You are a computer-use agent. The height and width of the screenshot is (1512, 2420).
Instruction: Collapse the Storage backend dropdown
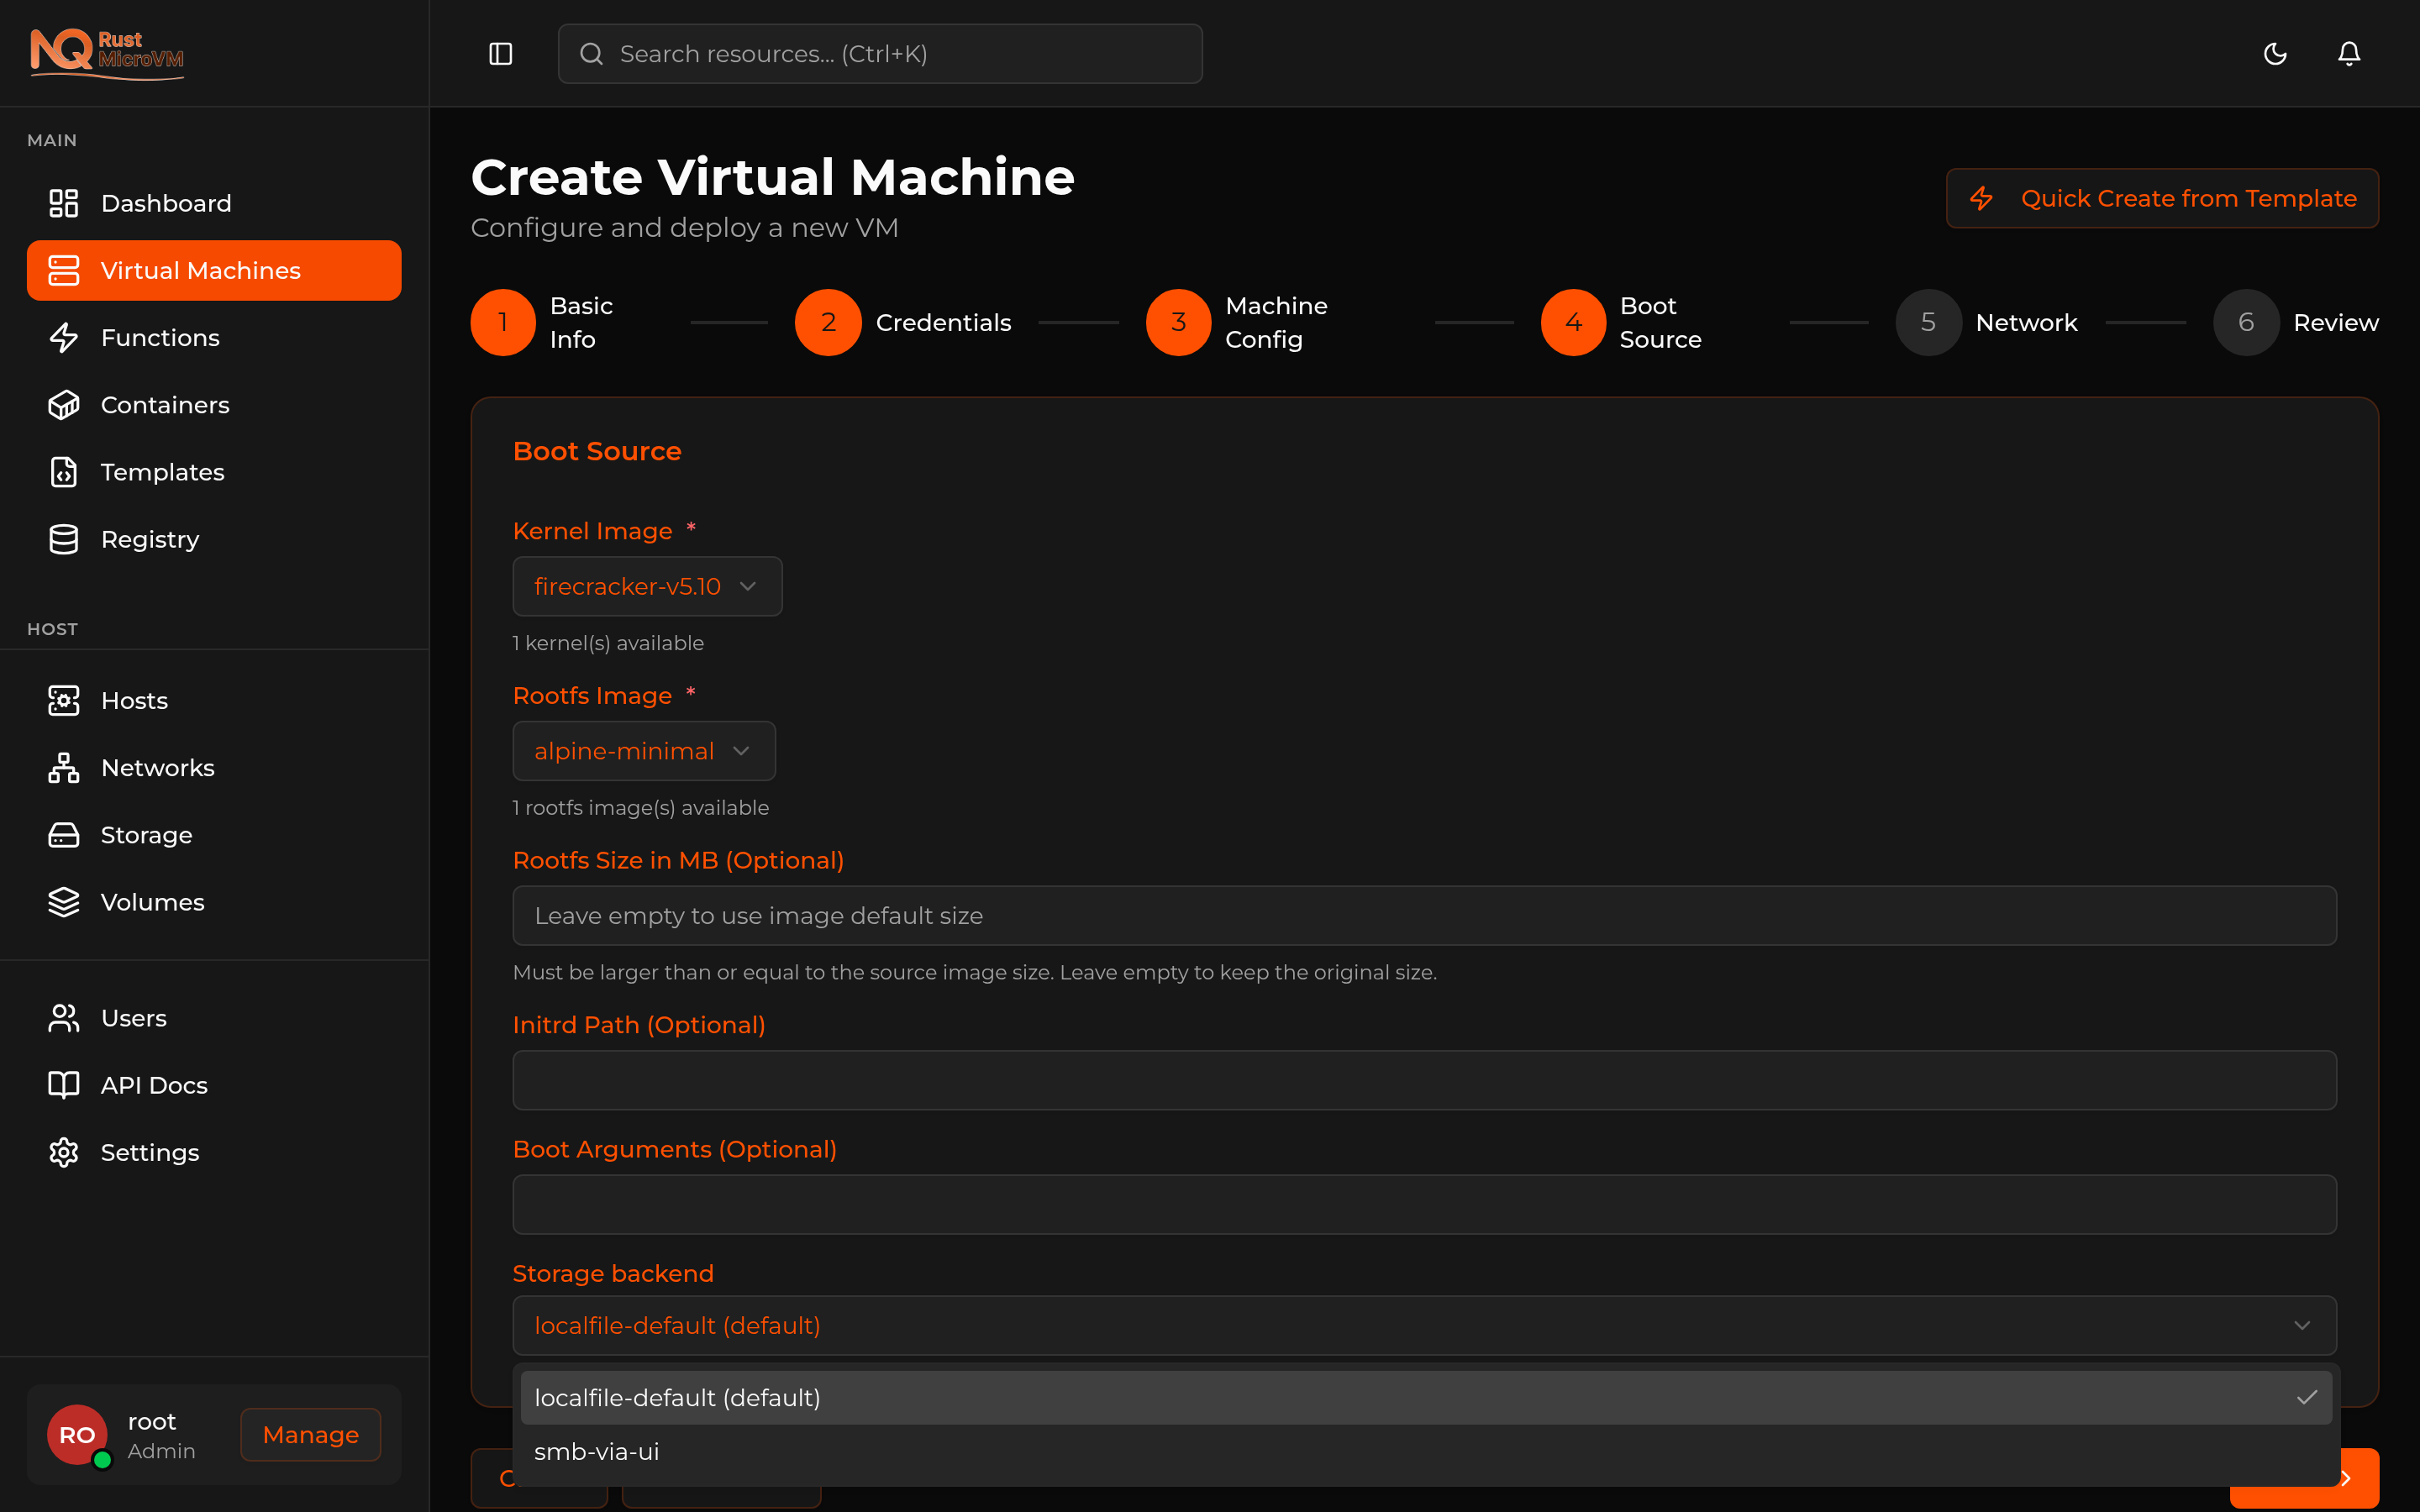1424,1326
